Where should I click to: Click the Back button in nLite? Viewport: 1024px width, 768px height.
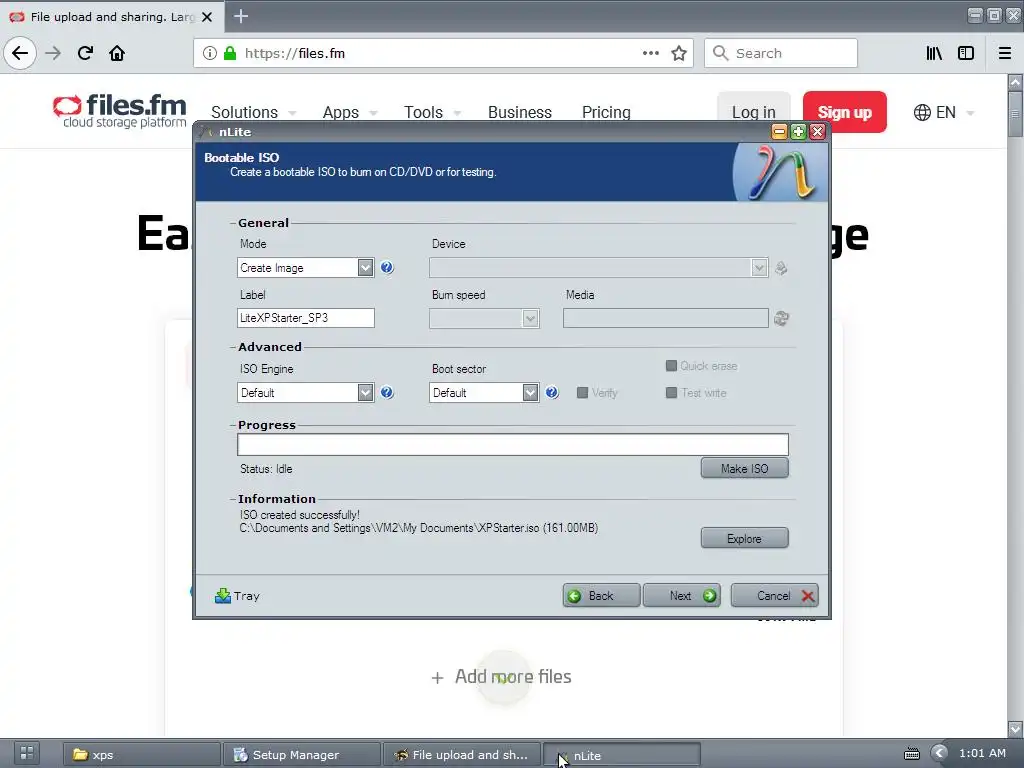601,596
